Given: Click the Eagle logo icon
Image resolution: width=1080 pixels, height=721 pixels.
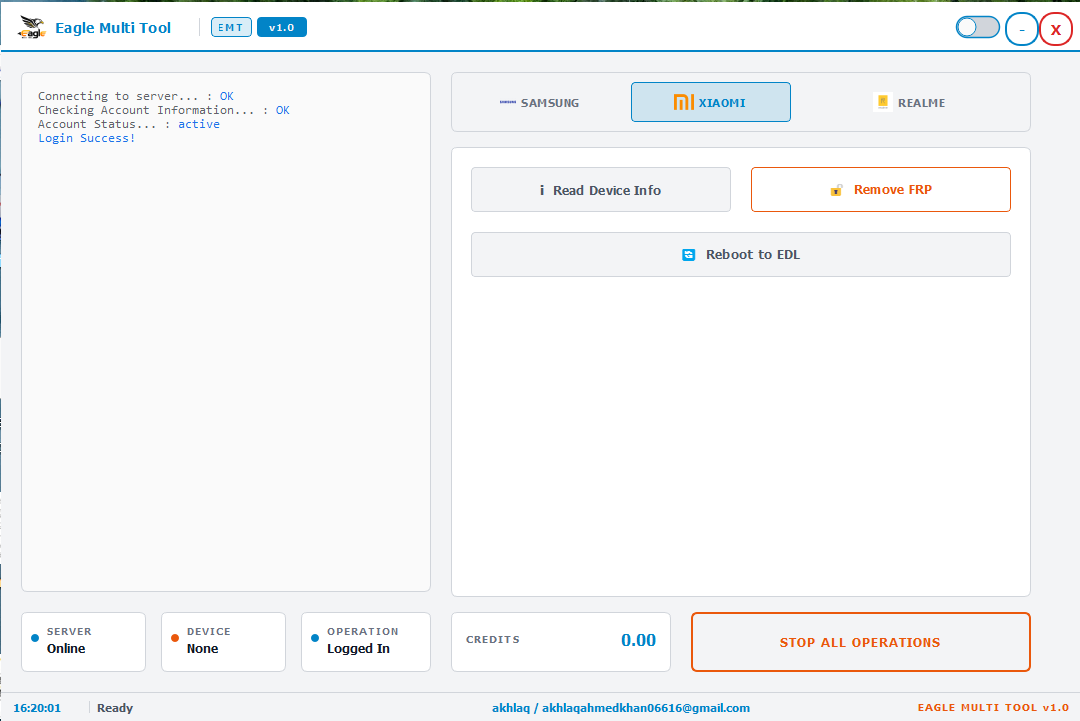Looking at the screenshot, I should (32, 28).
